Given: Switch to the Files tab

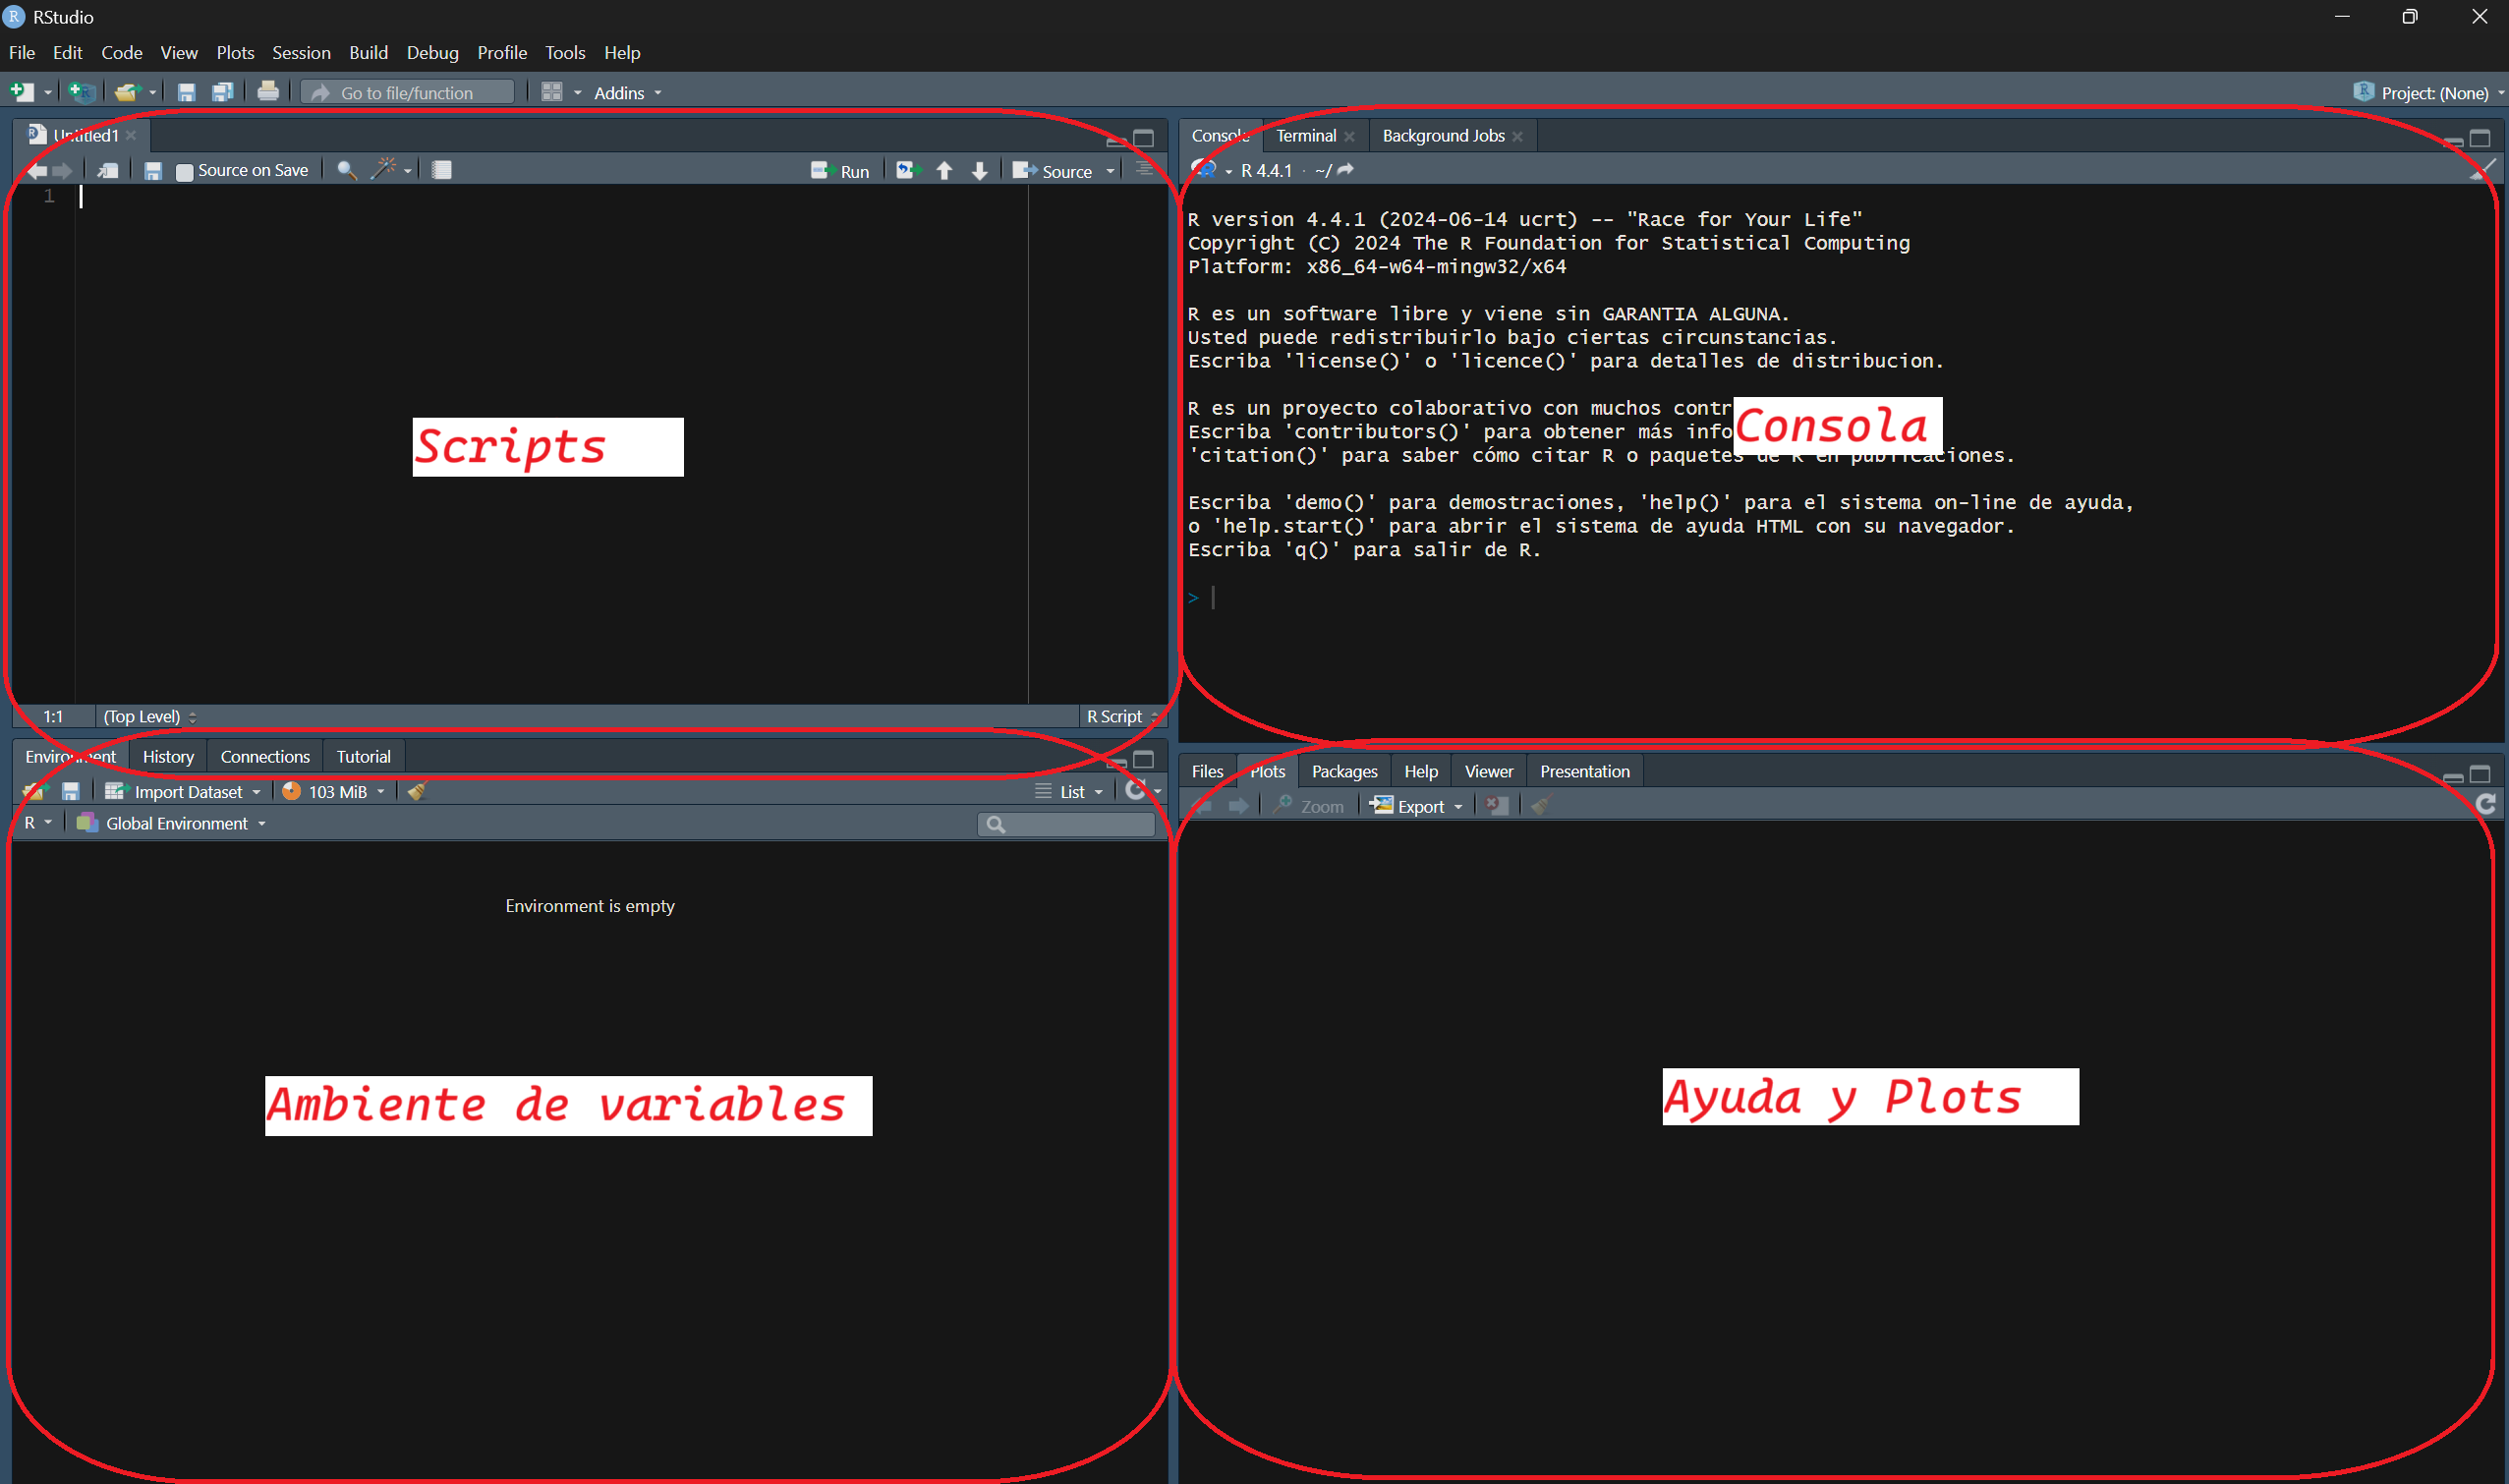Looking at the screenshot, I should 1207,772.
